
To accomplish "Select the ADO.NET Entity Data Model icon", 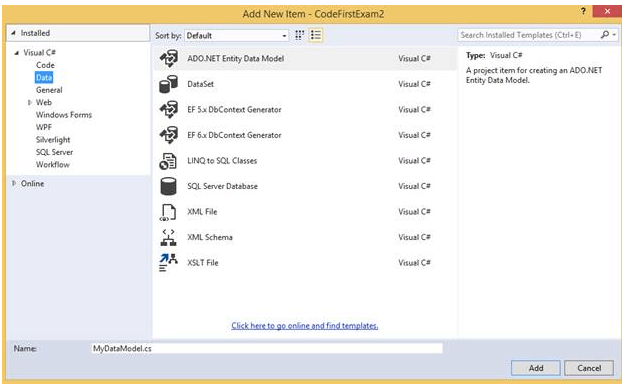I will [169, 58].
